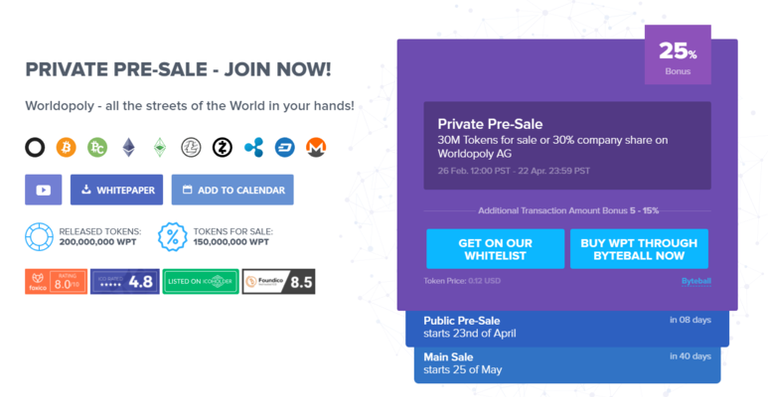This screenshot has width=768, height=397.
Task: Click the black ring Byteball icon
Action: tap(35, 147)
